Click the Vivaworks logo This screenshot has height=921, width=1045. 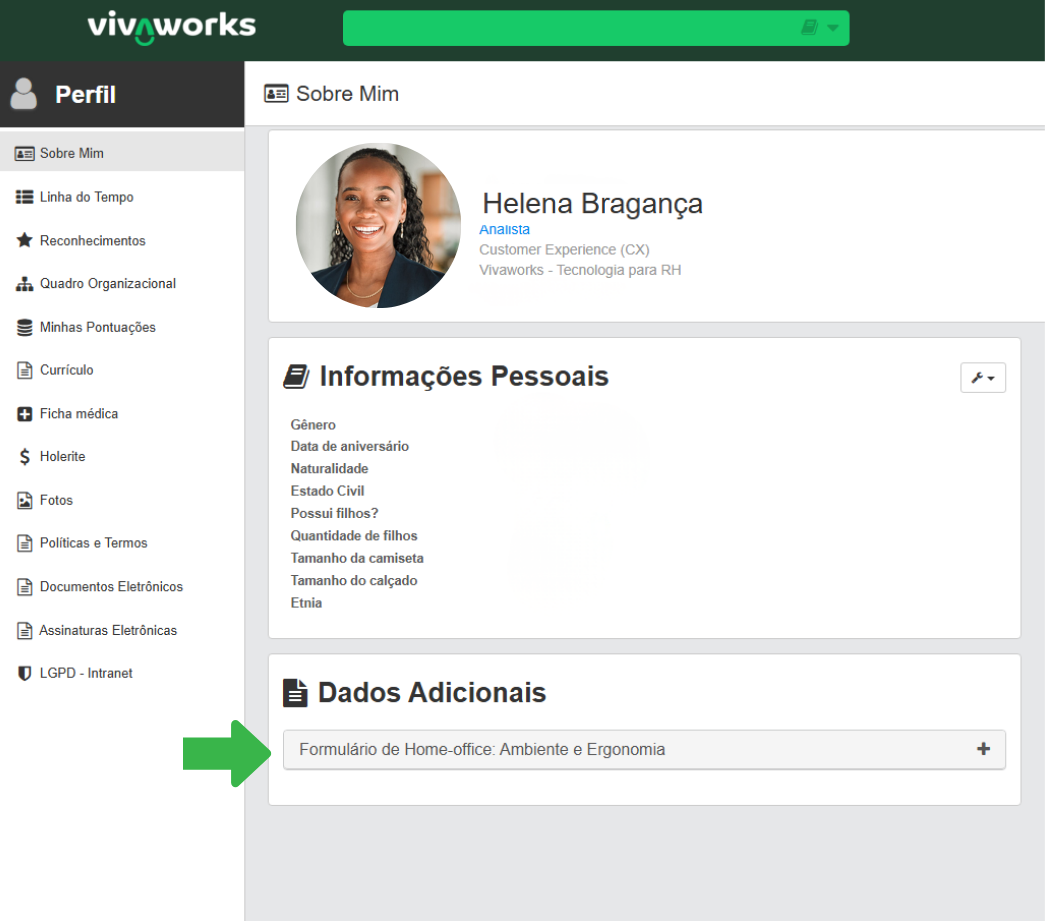(x=171, y=27)
